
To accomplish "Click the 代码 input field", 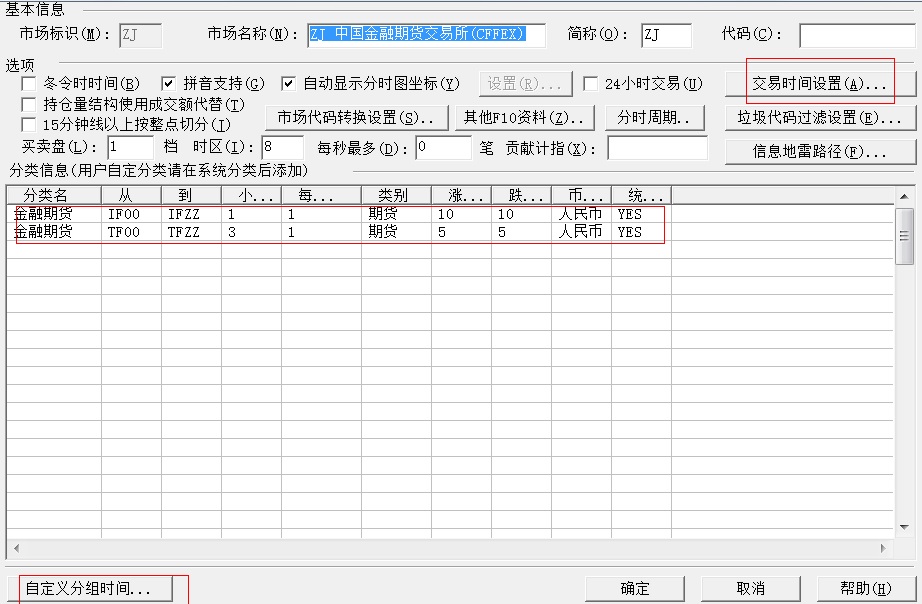I will point(857,35).
